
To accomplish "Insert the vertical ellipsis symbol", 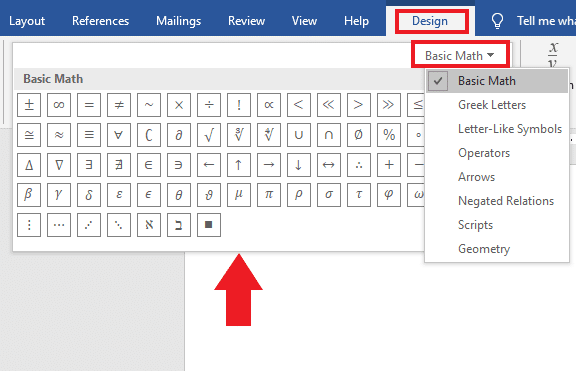I will [x=29, y=225].
